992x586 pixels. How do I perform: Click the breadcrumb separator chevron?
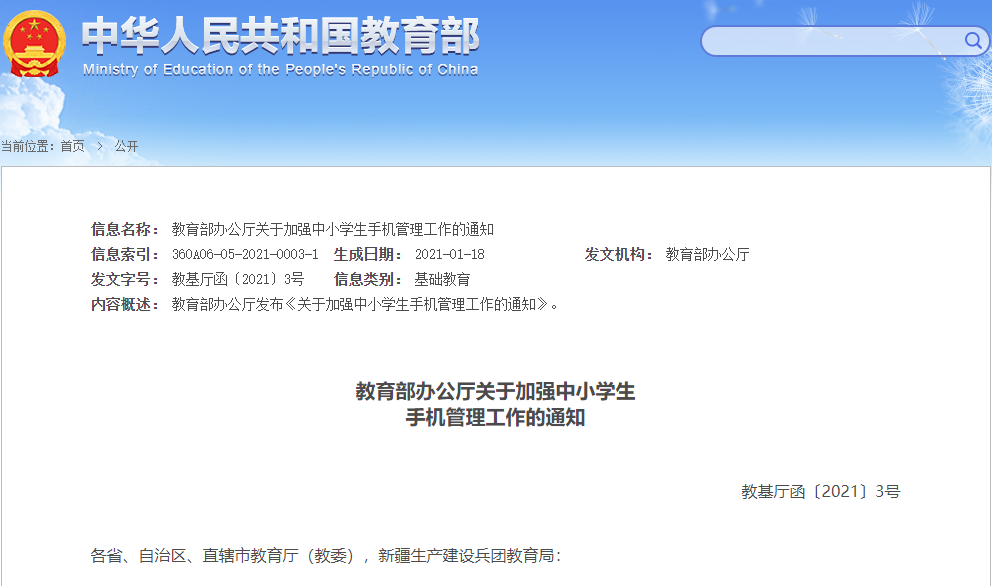coord(99,145)
